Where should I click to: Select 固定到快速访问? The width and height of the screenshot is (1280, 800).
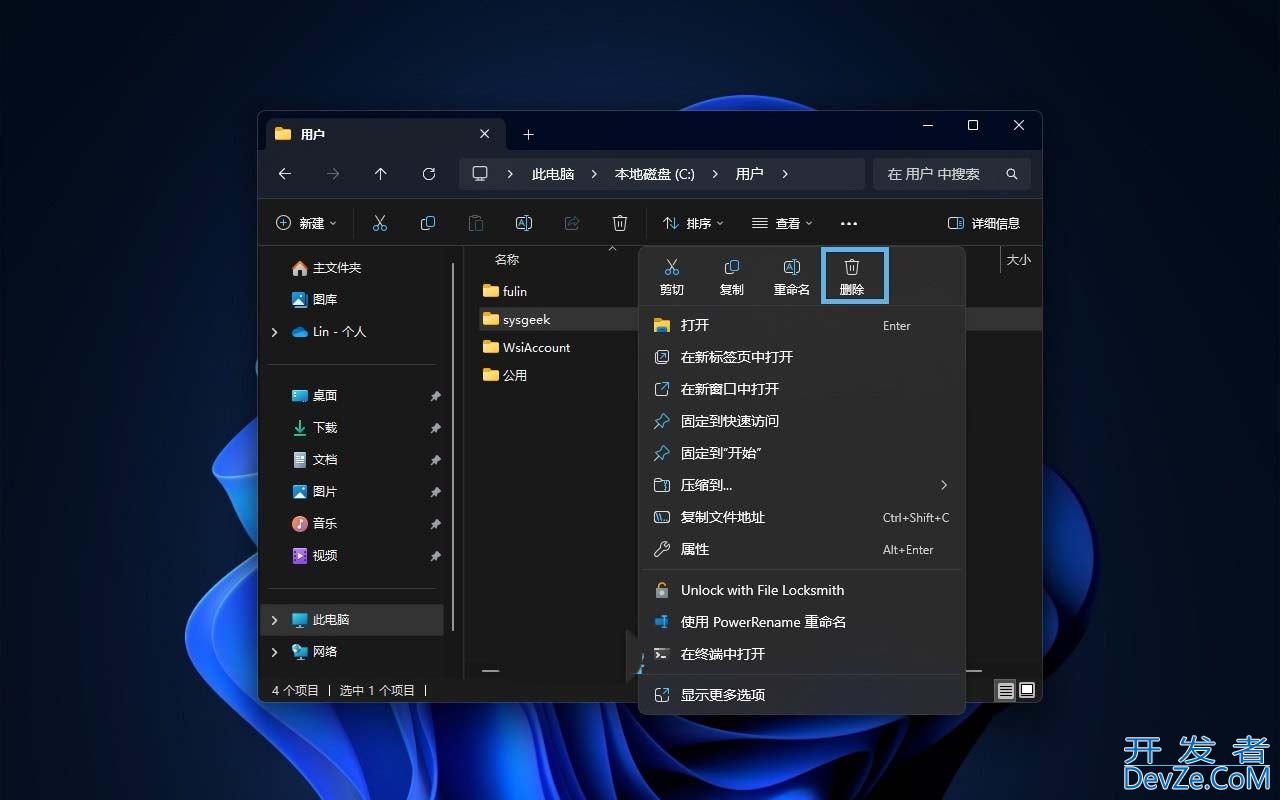[x=801, y=421]
